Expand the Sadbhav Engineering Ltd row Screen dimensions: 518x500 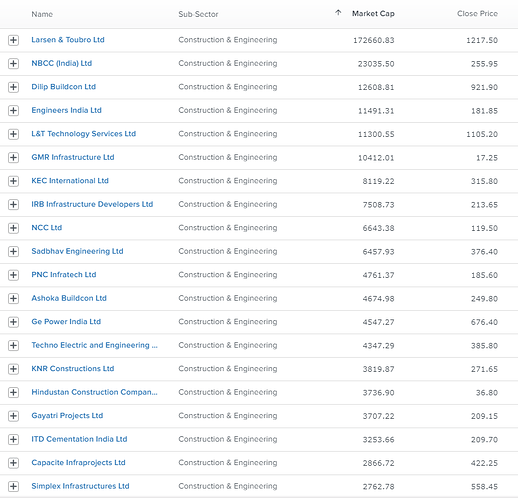[x=13, y=252]
